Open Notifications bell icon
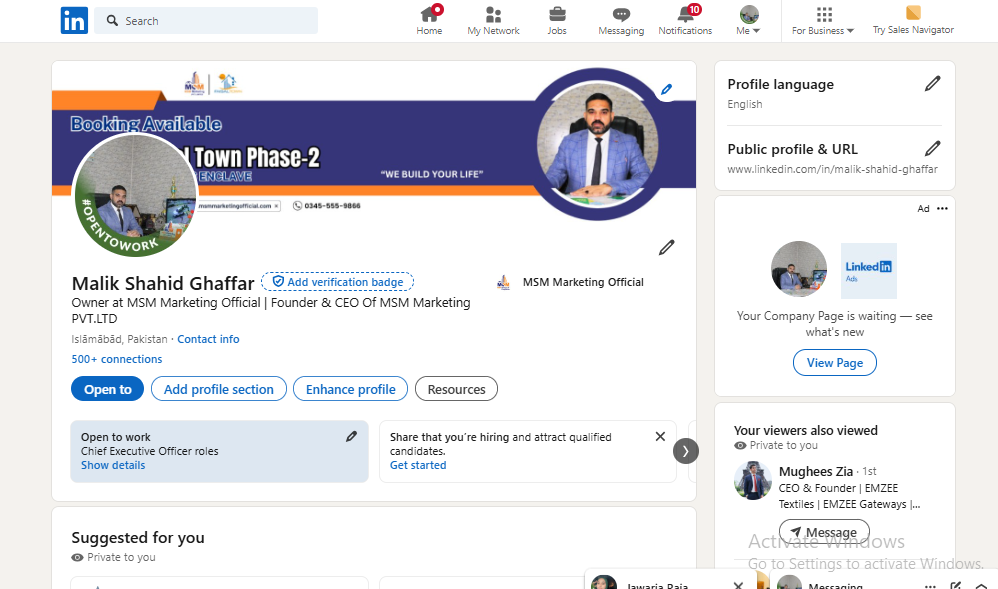Screen dimensions: 998x589 click(685, 15)
